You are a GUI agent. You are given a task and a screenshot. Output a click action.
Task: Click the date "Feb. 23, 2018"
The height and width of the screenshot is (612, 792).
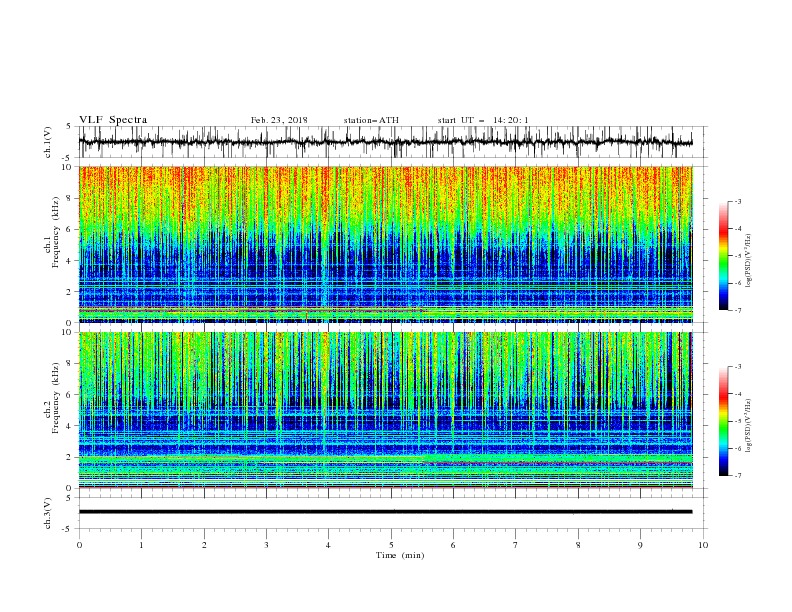pyautogui.click(x=279, y=120)
